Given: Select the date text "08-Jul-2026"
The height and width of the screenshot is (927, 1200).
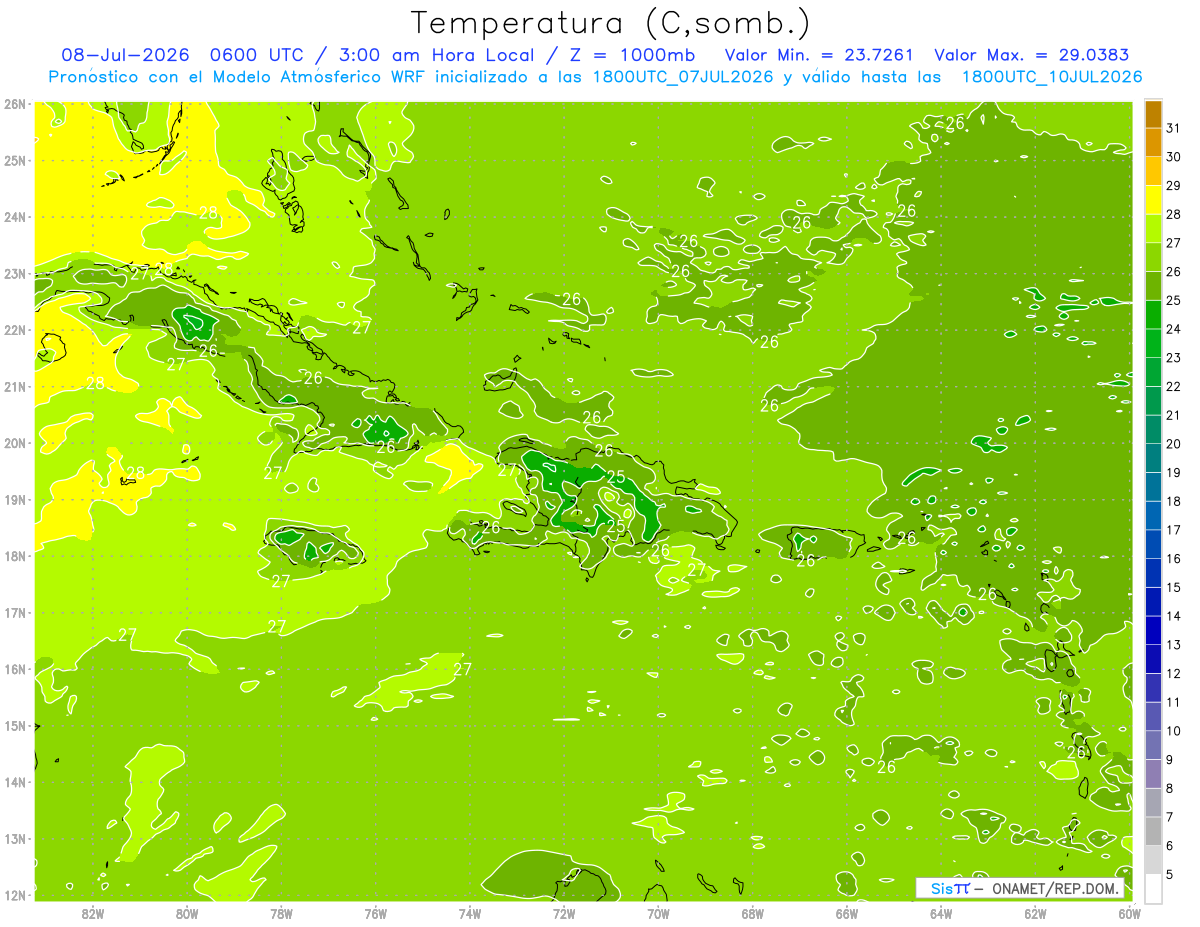Looking at the screenshot, I should coord(126,55).
